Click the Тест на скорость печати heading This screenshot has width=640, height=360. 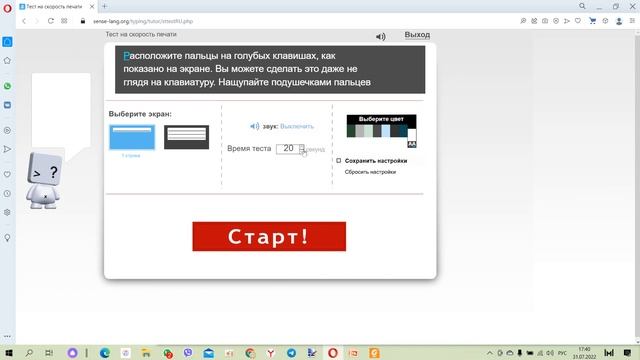(x=141, y=34)
